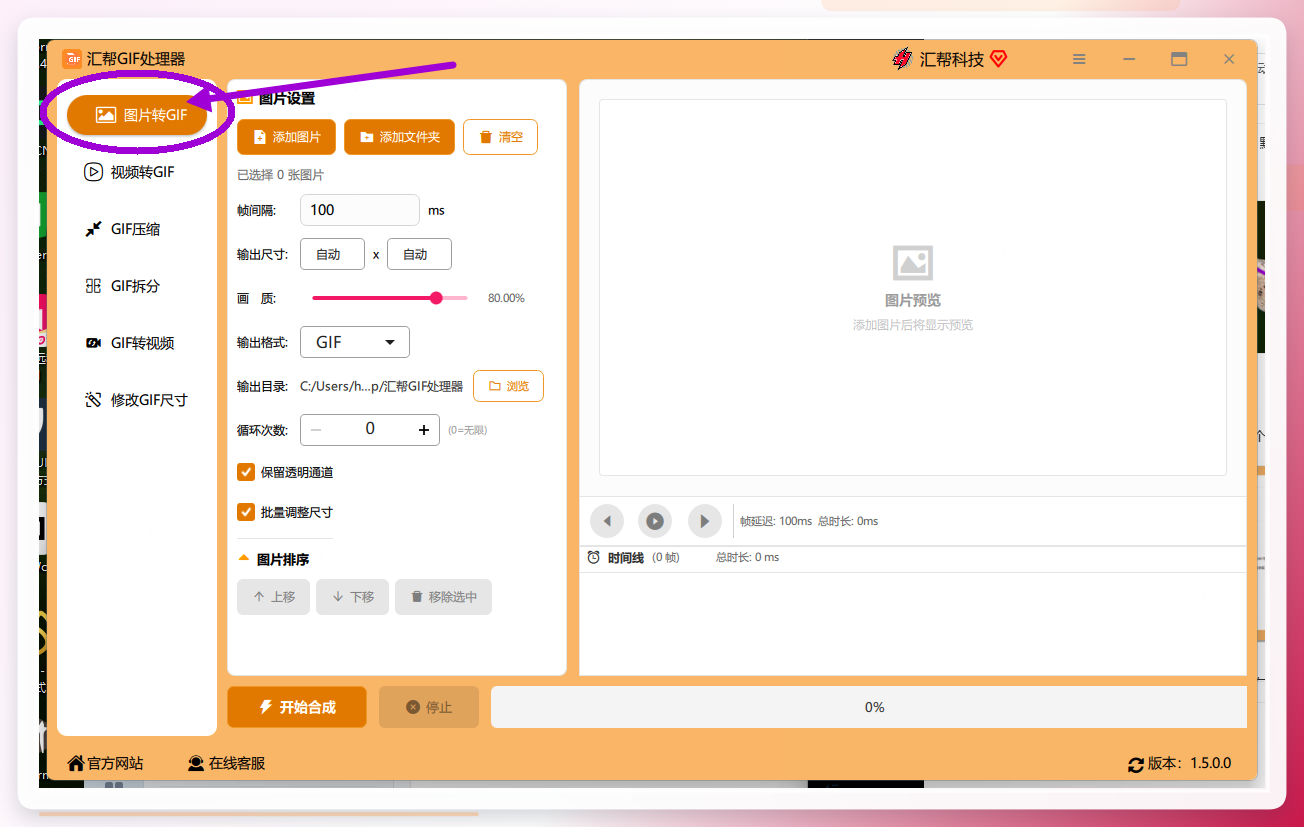Click 添加文件夹 to add a folder
This screenshot has height=827, width=1304.
coord(399,137)
